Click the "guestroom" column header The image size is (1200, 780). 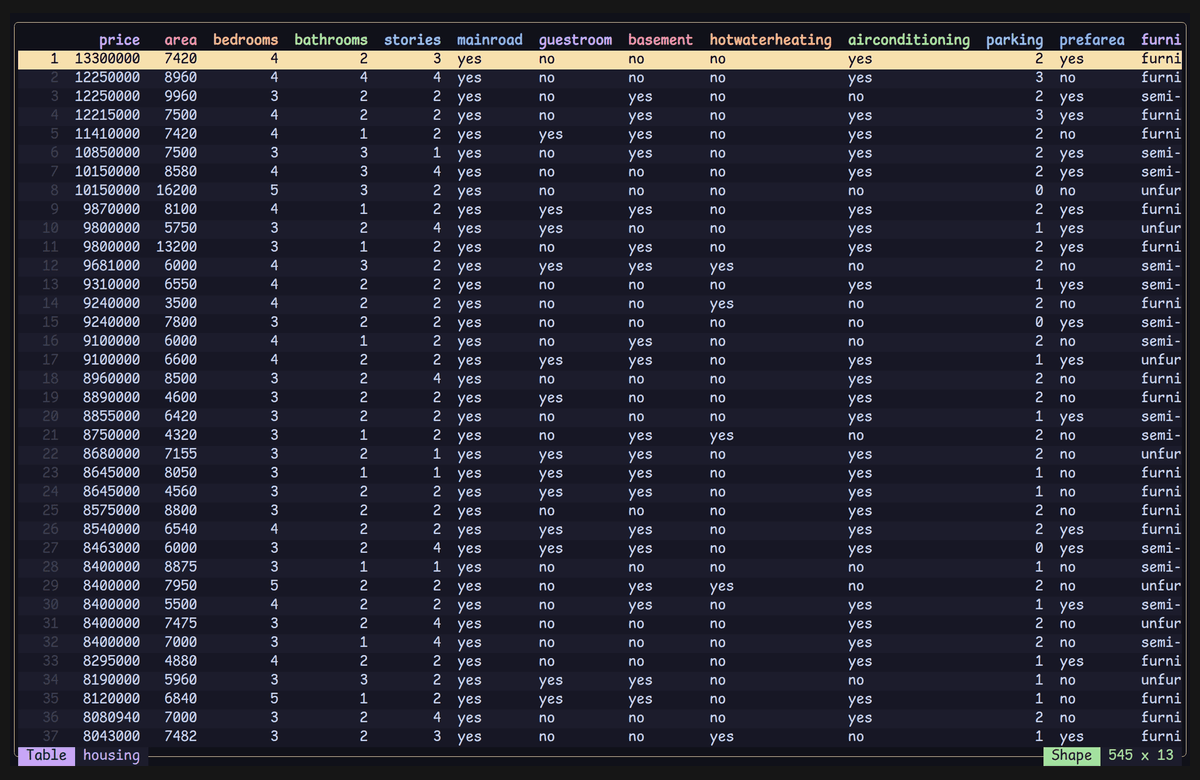pos(575,40)
